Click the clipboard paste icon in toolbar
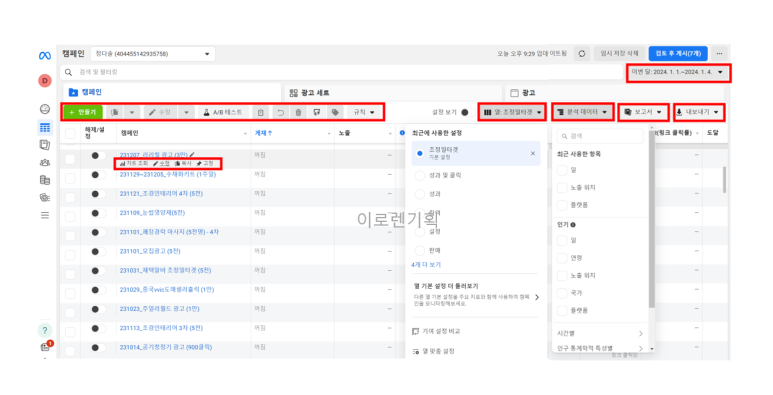This screenshot has width=773, height=395. pyautogui.click(x=261, y=112)
